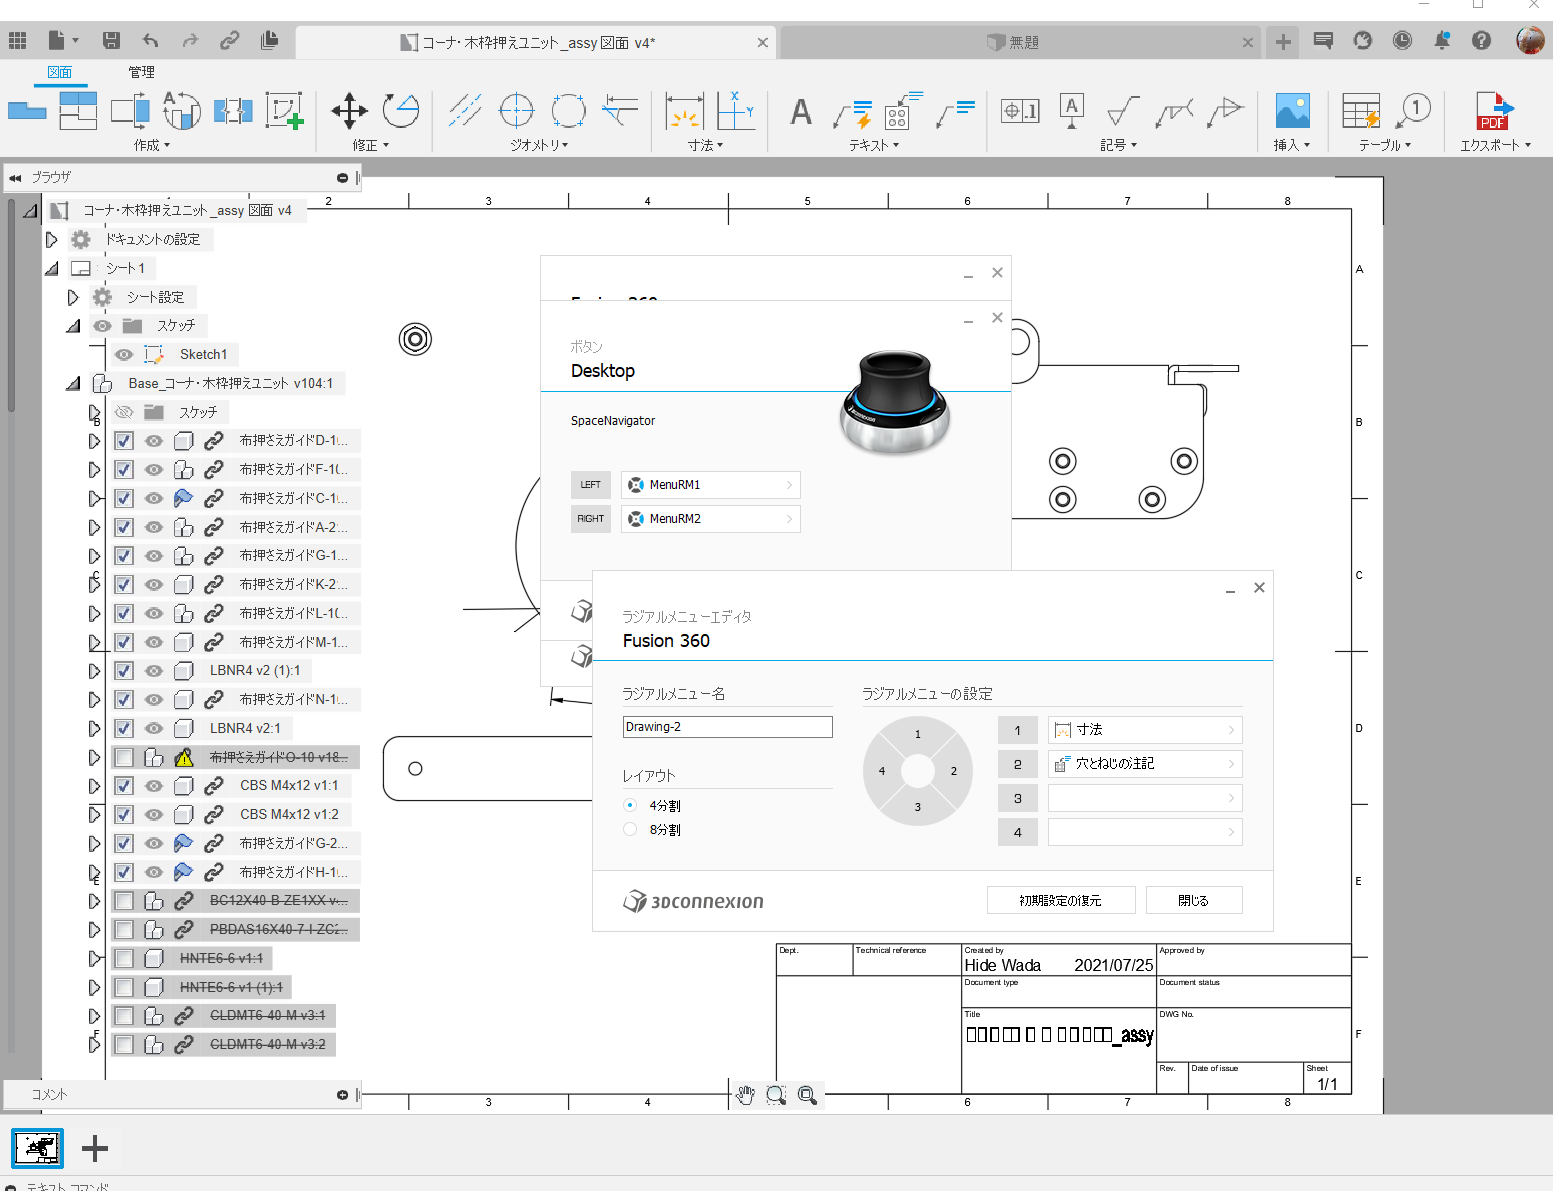This screenshot has height=1191, width=1553.
Task: Toggle visibility of Sketch1
Action: coord(124,354)
